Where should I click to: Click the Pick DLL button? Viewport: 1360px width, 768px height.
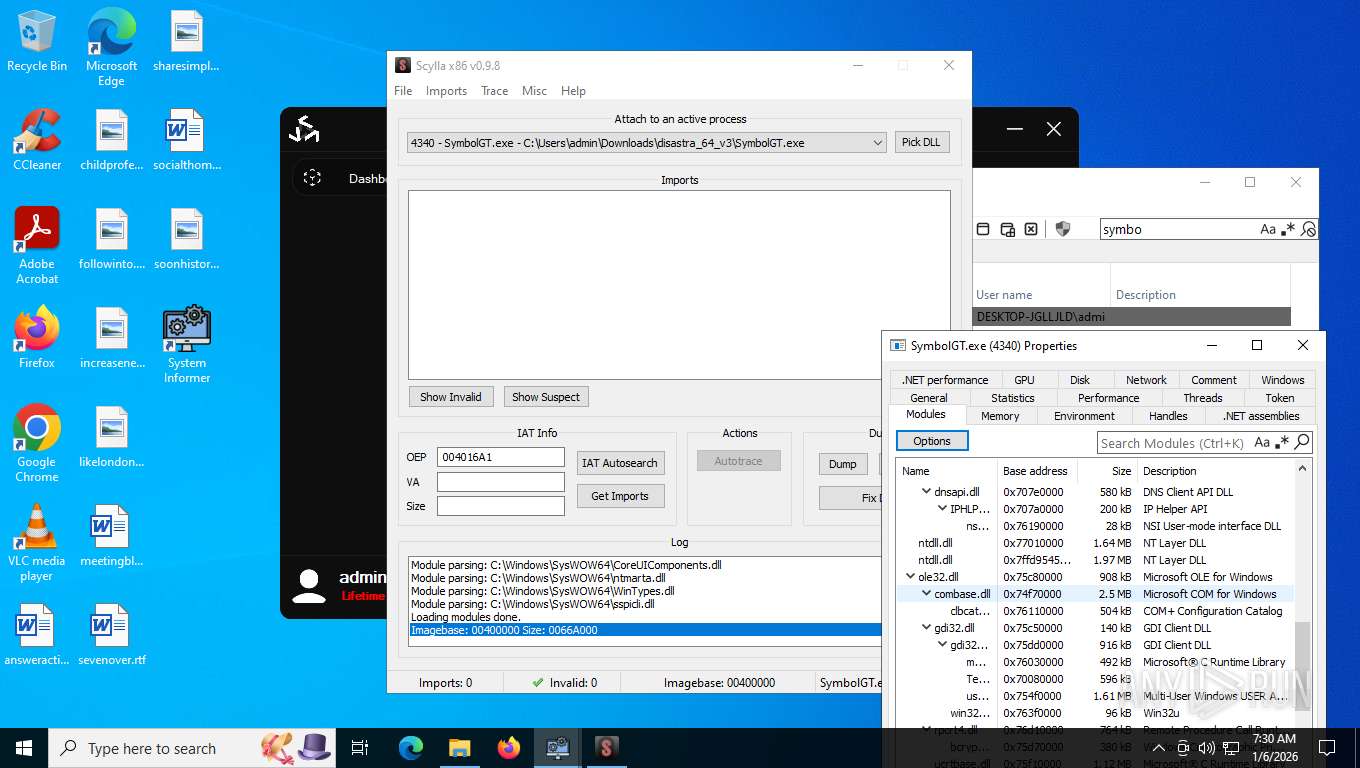(921, 142)
